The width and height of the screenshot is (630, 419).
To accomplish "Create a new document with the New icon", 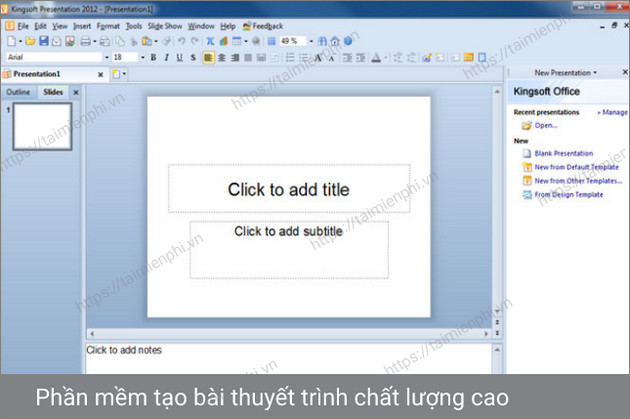I will pyautogui.click(x=12, y=41).
